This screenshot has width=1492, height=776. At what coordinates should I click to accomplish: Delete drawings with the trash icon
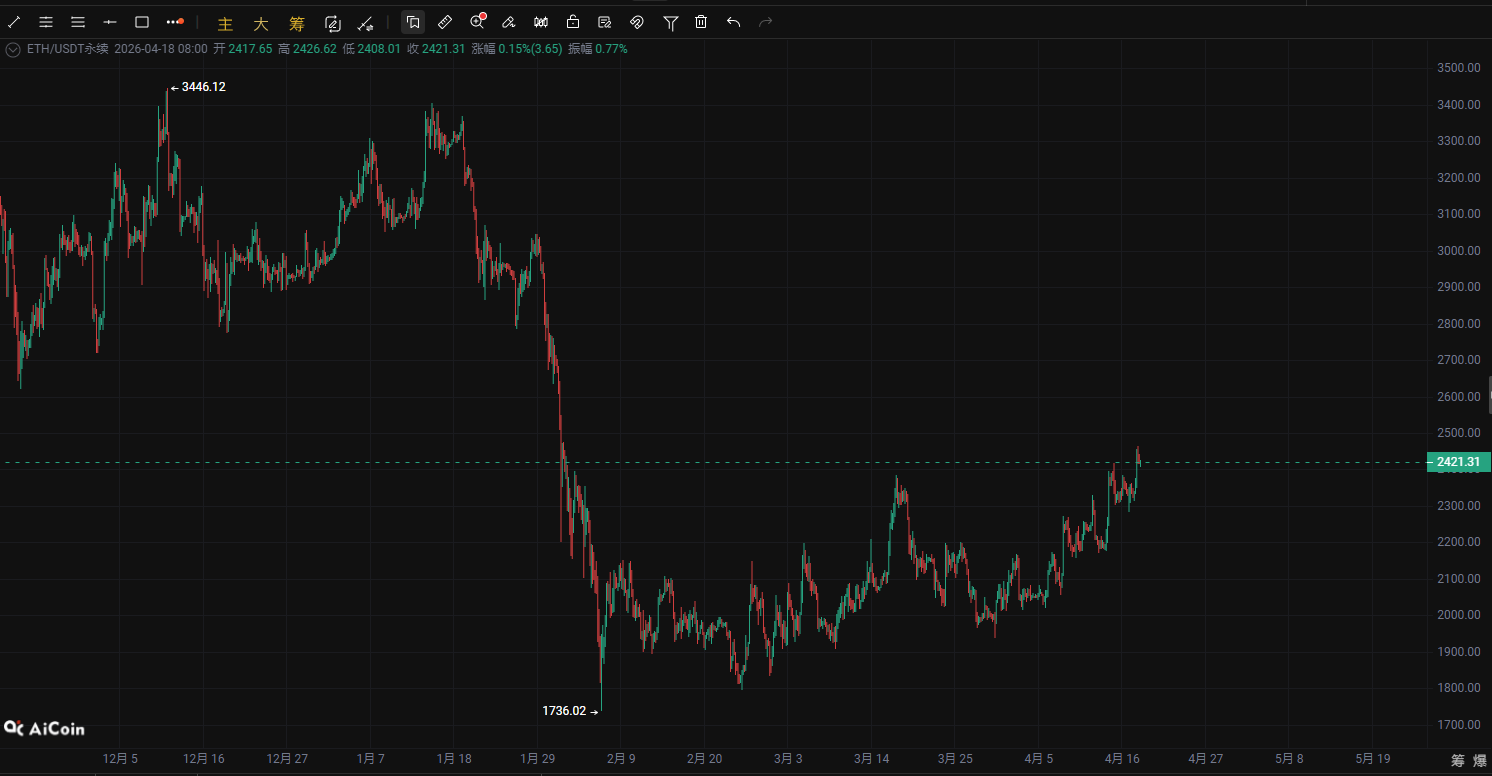tap(702, 22)
